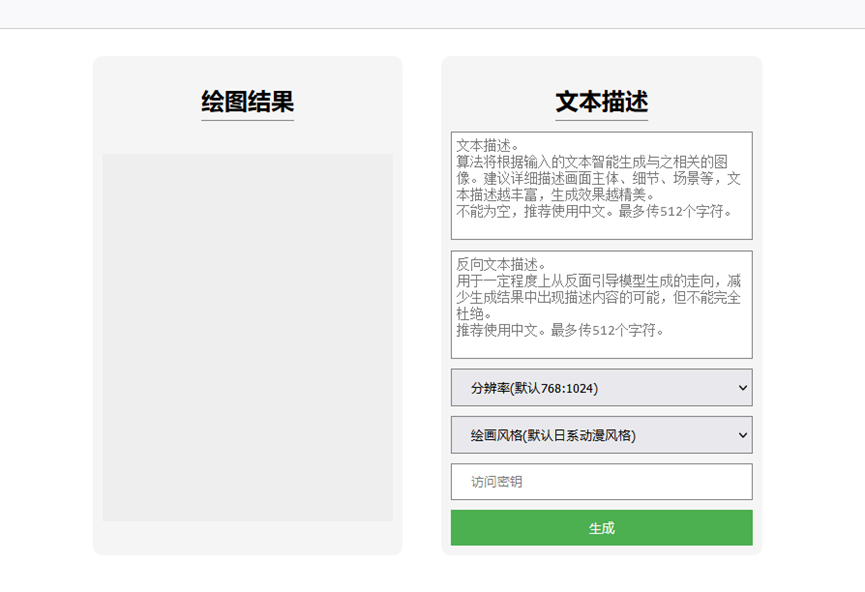Click the green 生成 button
This screenshot has height=592, width=865.
tap(601, 528)
